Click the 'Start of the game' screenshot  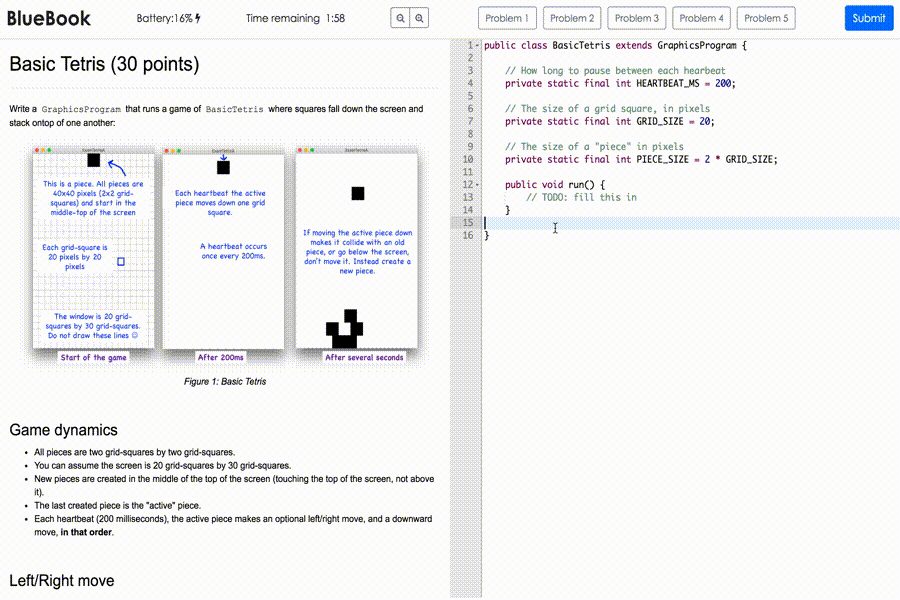click(x=94, y=250)
